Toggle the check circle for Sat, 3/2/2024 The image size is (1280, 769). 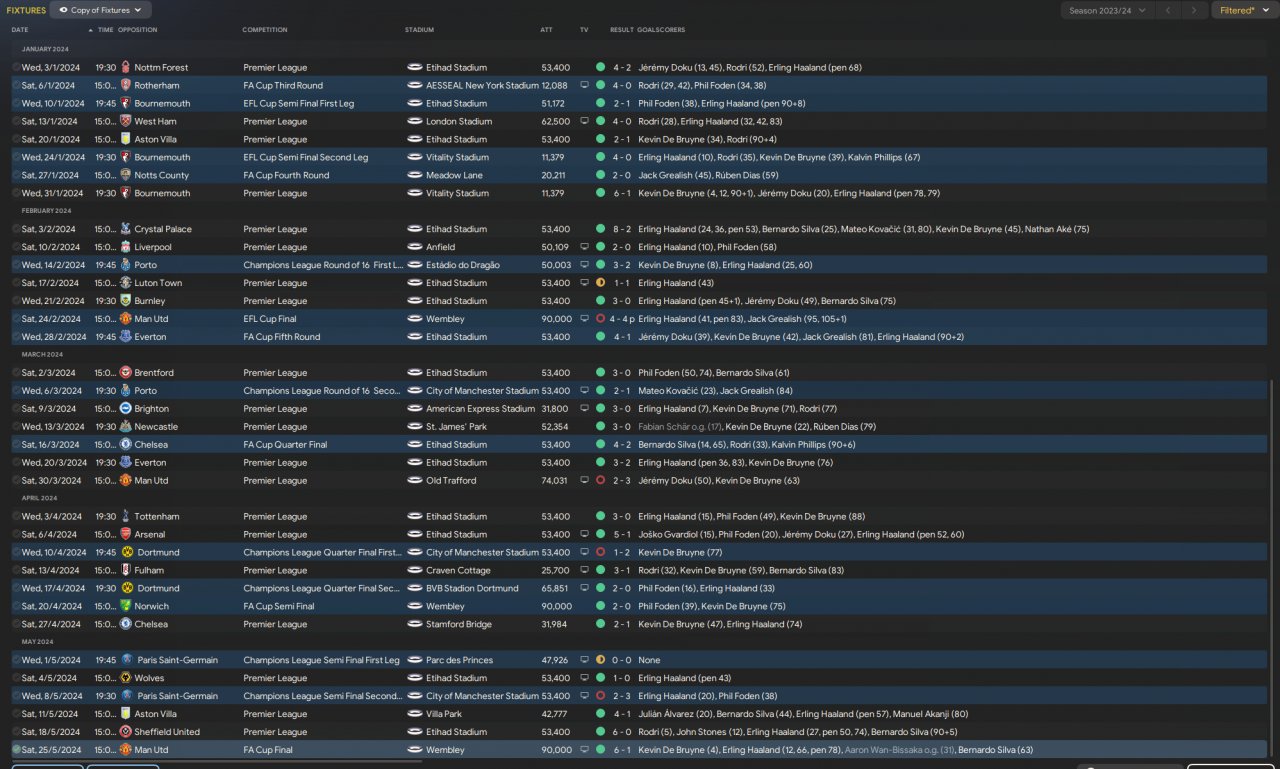pos(16,229)
